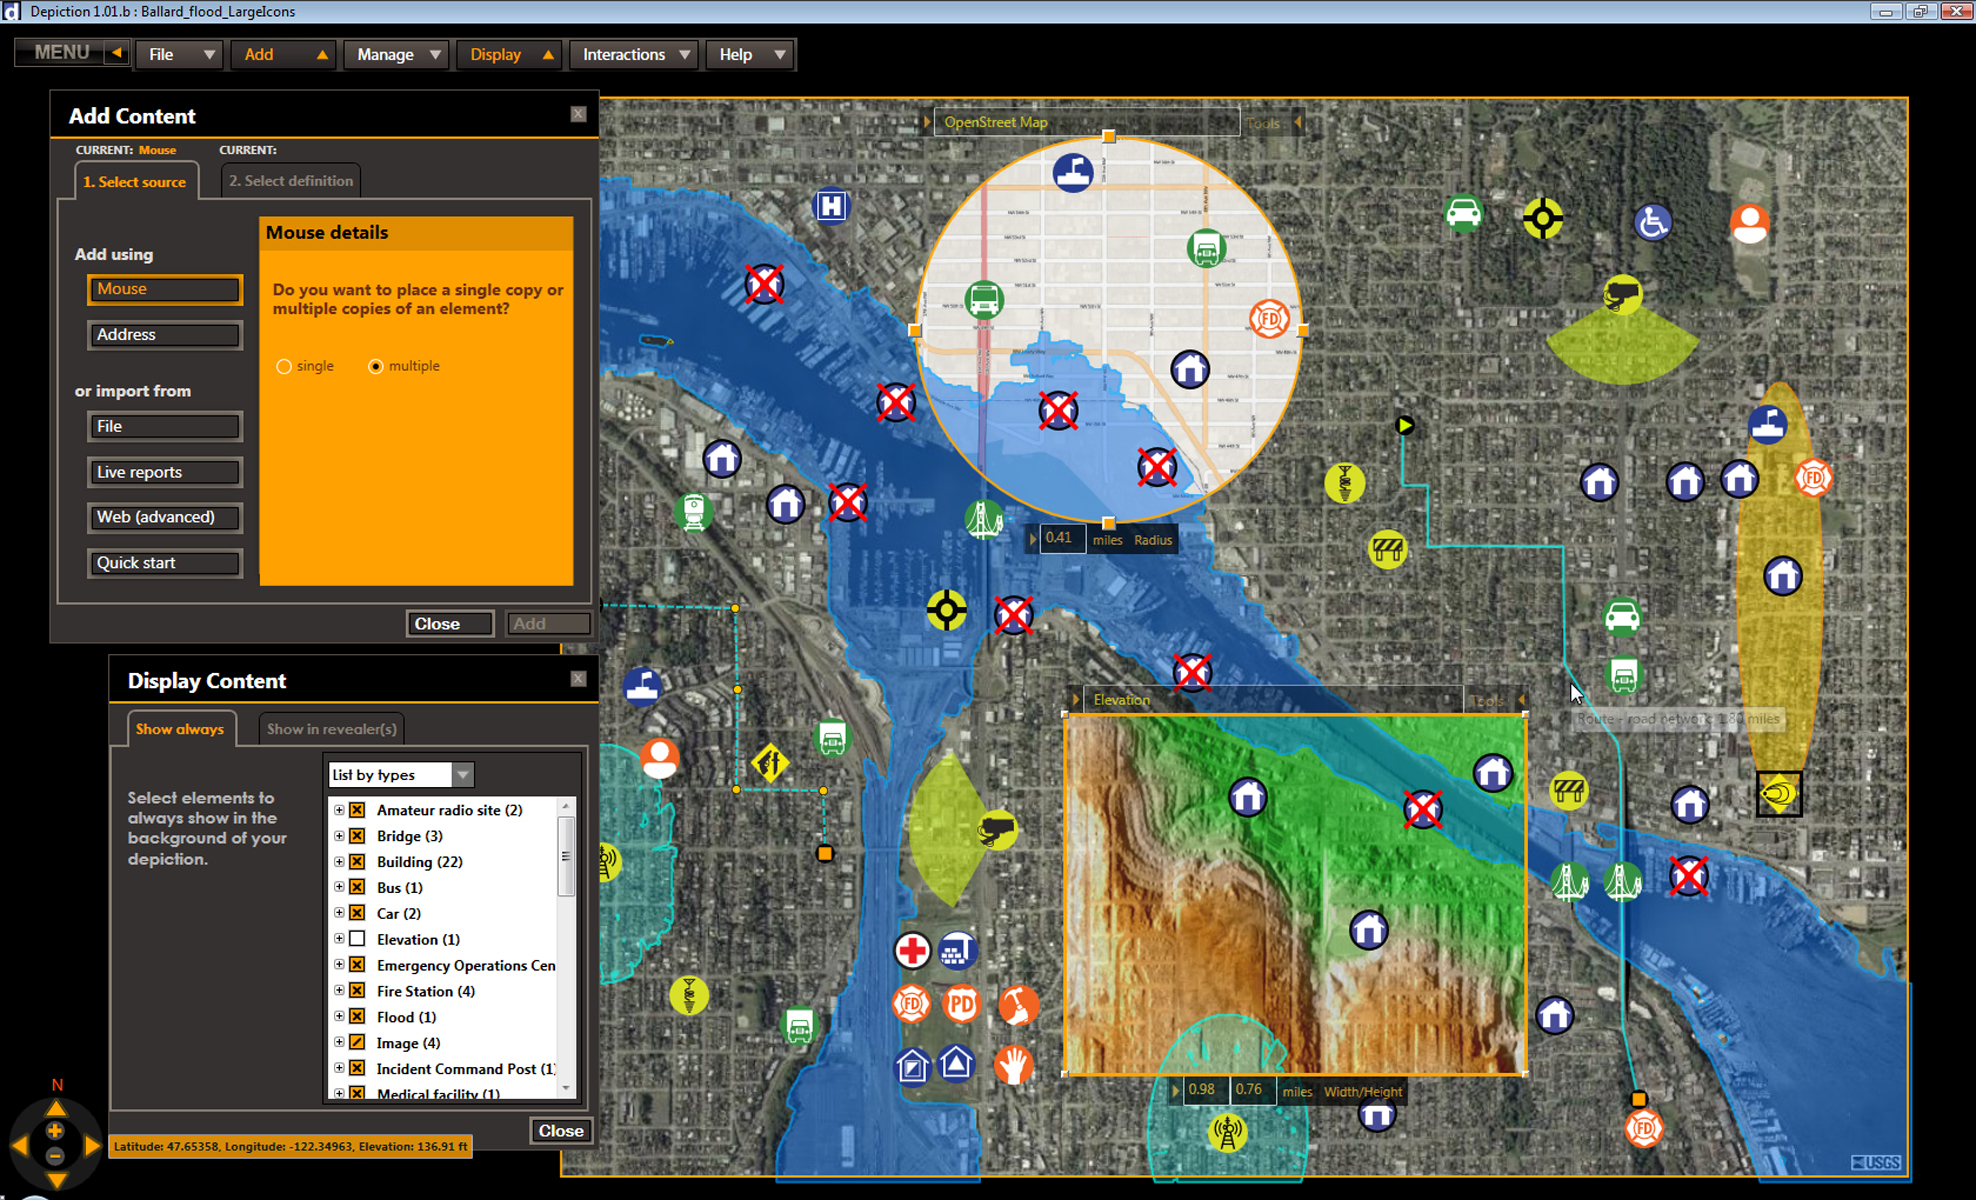Image resolution: width=1976 pixels, height=1200 pixels.
Task: Click the radio antenna tower icon
Action: tap(1227, 1132)
